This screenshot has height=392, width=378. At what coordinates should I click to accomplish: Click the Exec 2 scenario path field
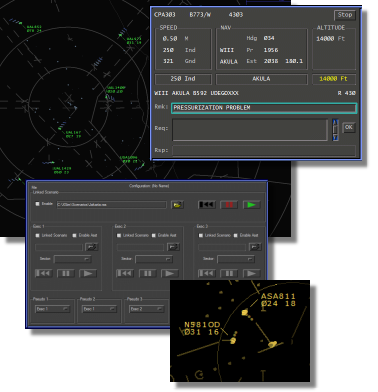141,247
